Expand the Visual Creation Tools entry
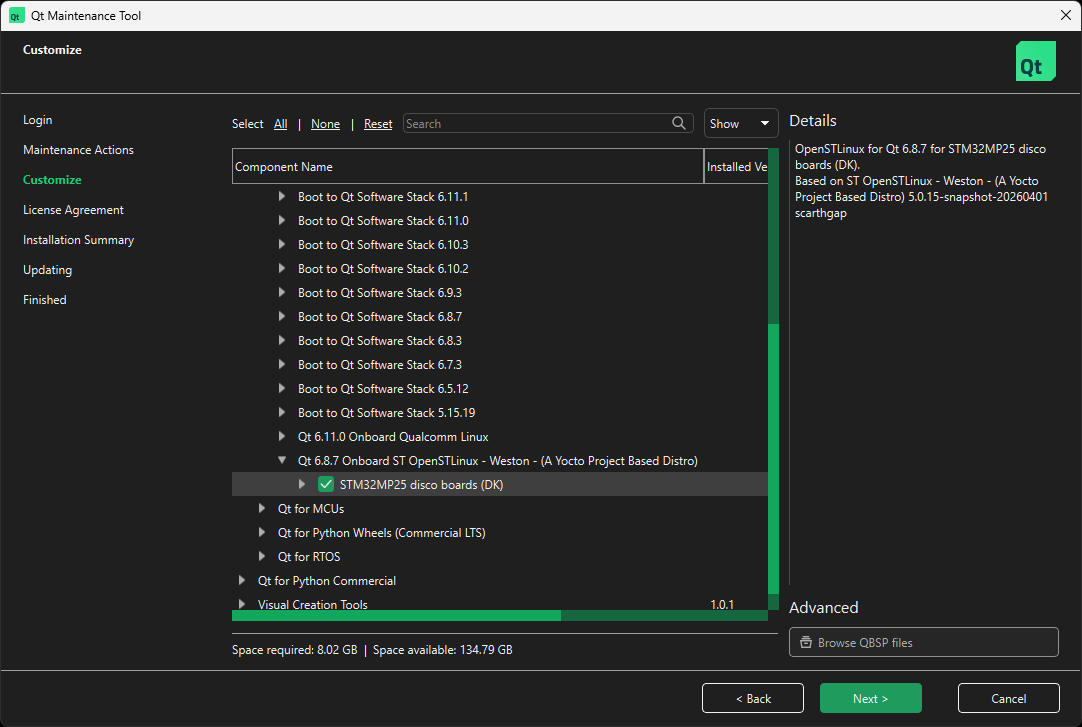Screen dimensions: 1082x727 coord(242,604)
